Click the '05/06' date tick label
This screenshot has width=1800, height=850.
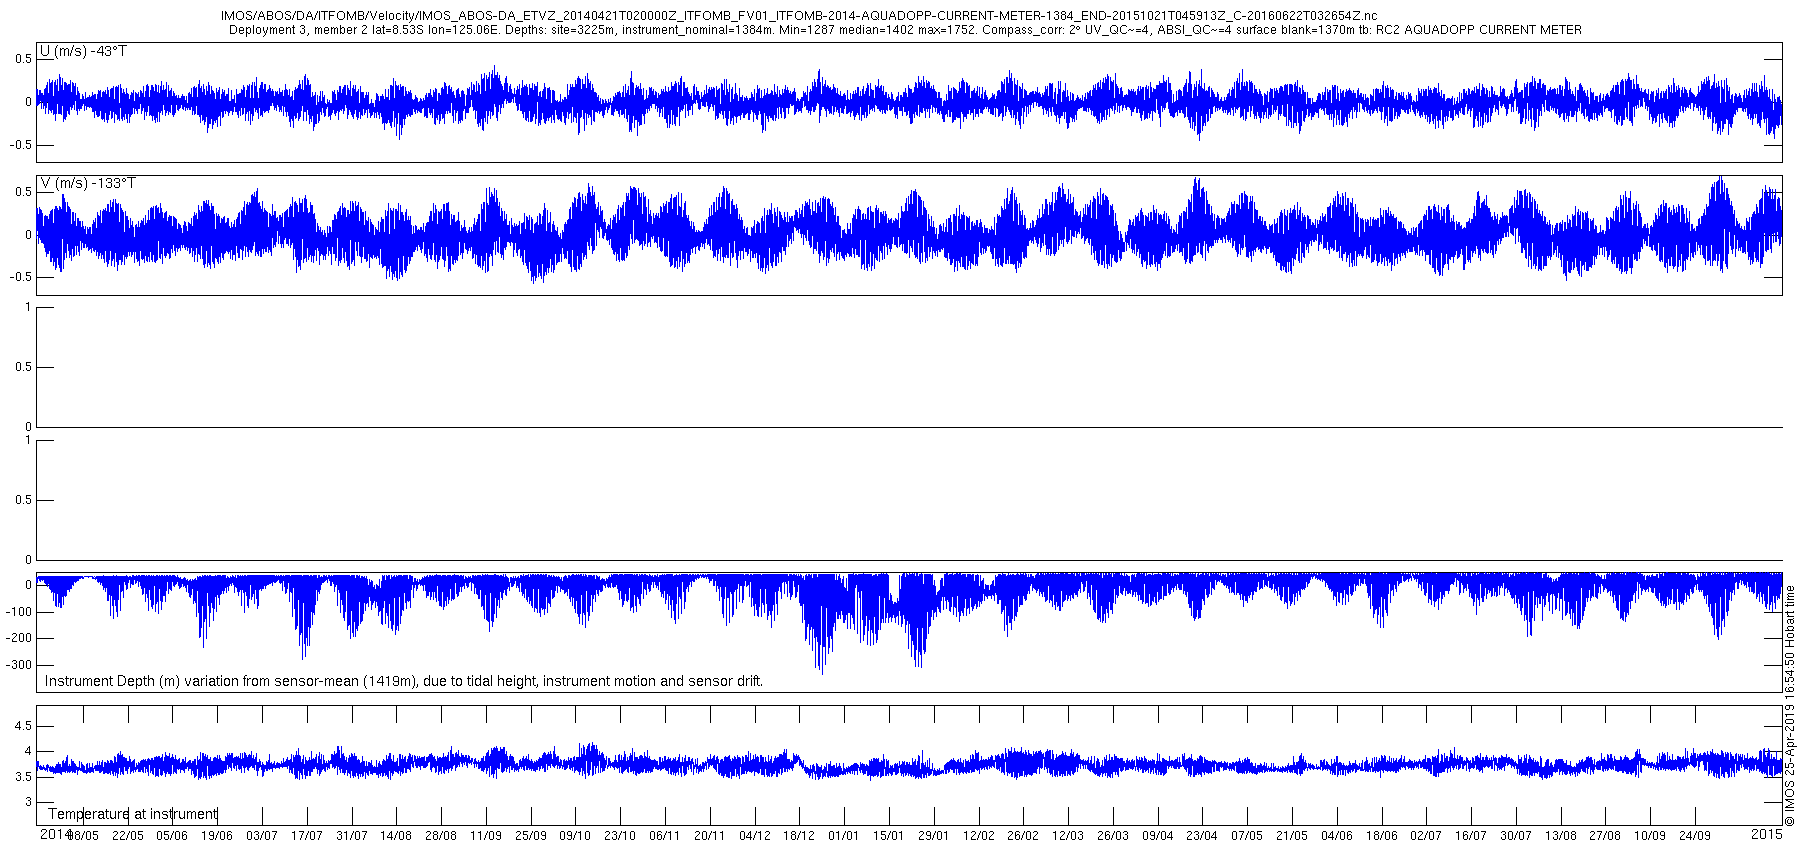coord(172,836)
